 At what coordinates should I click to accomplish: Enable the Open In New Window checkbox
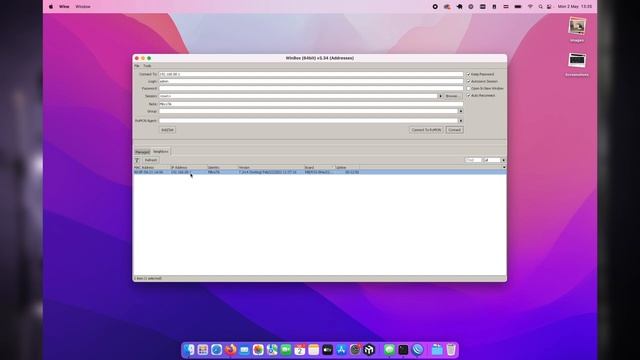click(x=469, y=88)
